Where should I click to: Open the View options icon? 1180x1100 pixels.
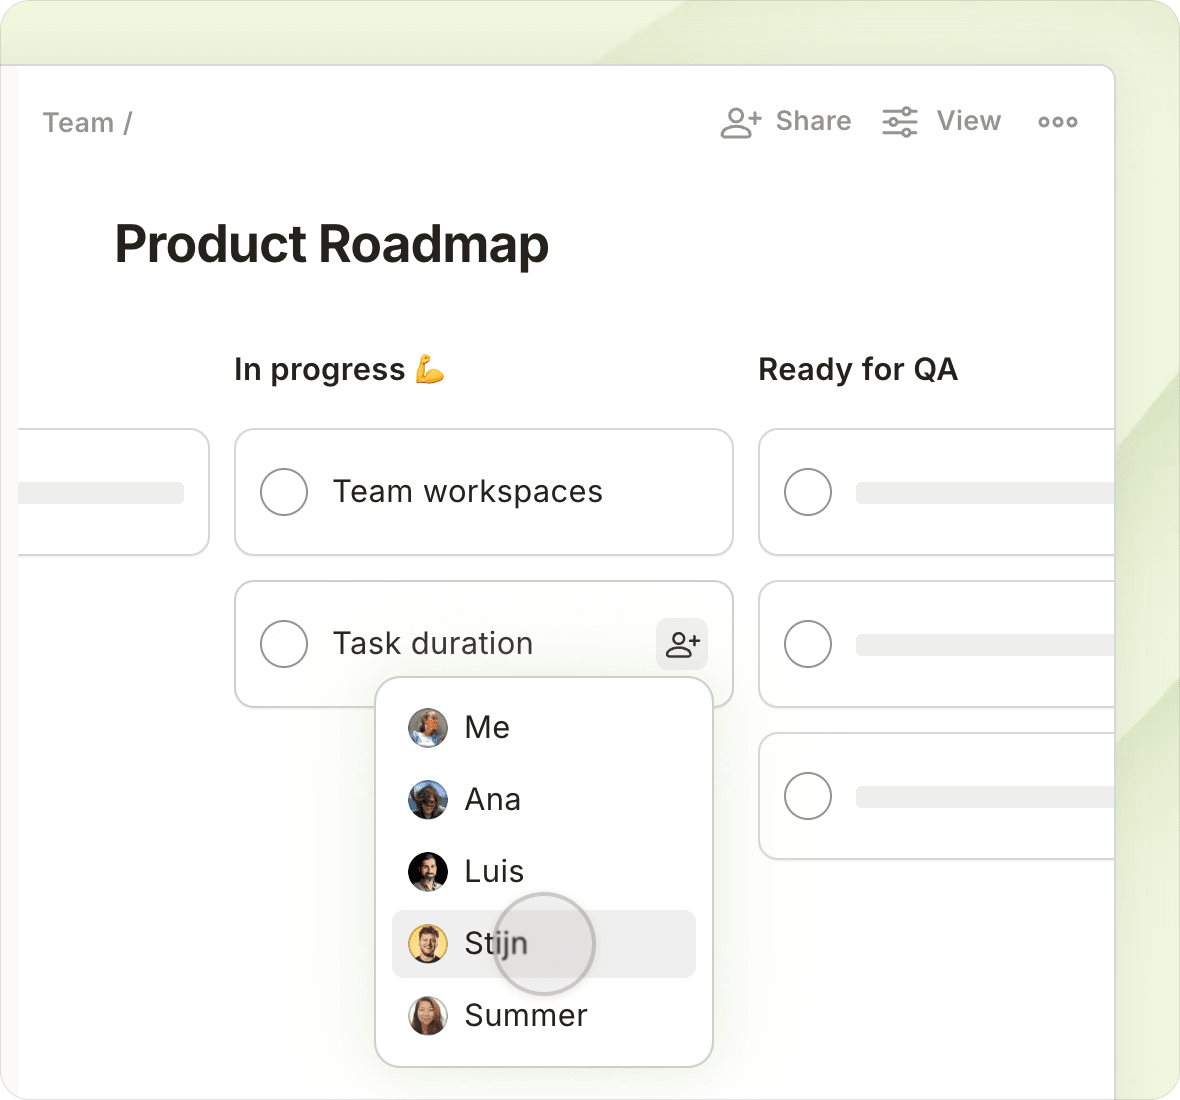pos(897,122)
